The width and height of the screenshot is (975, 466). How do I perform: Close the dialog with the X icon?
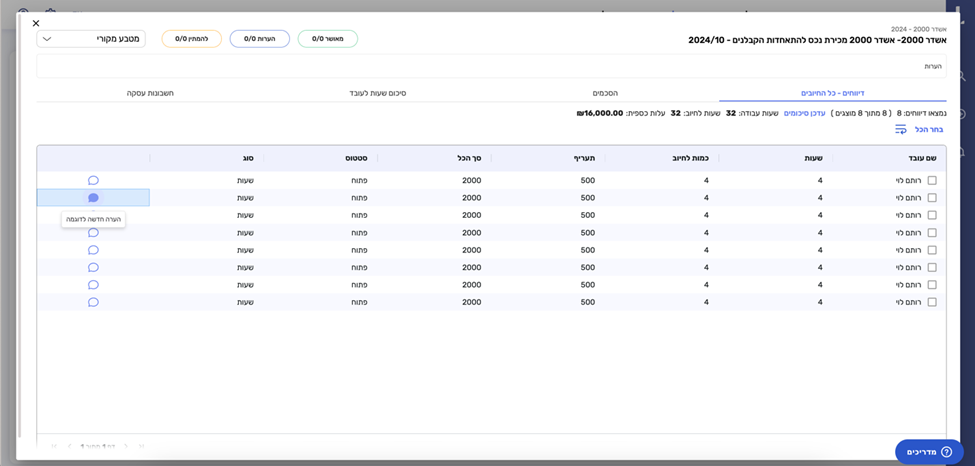pyautogui.click(x=36, y=23)
